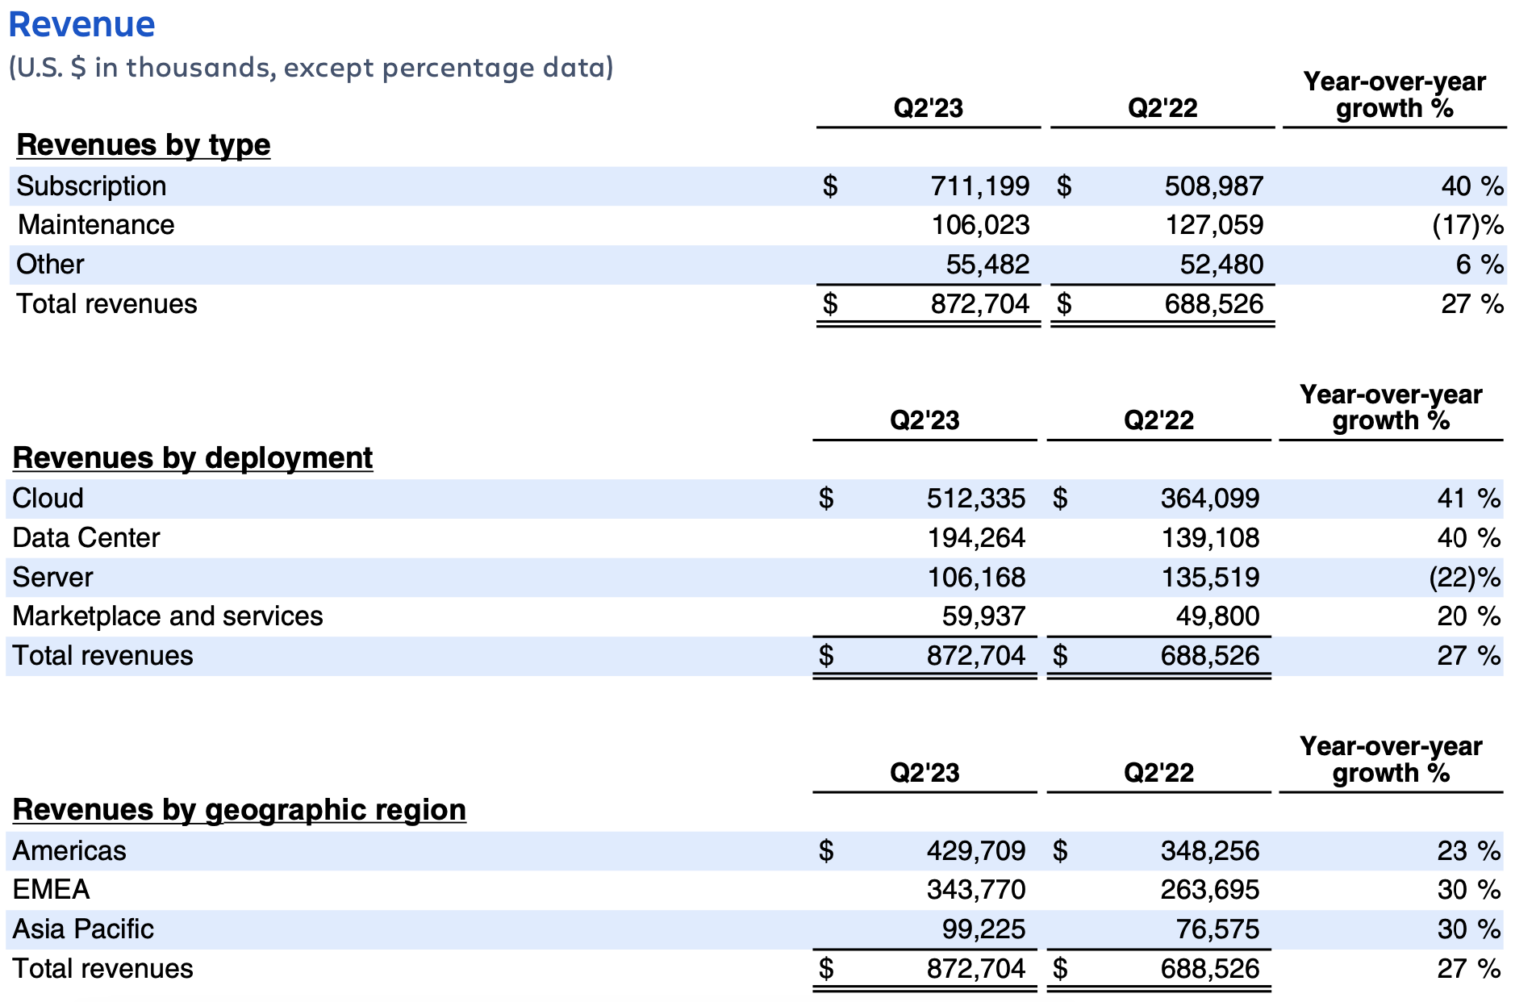Select the 40 % Subscription growth figure
Screen dimensions: 1536x1002
1470,185
